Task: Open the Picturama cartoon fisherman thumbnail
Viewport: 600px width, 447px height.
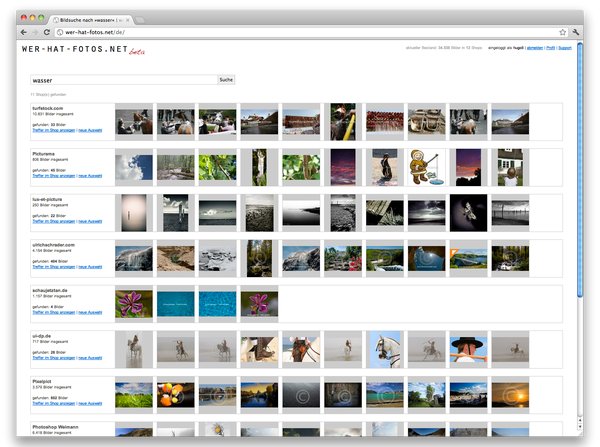Action: [427, 167]
